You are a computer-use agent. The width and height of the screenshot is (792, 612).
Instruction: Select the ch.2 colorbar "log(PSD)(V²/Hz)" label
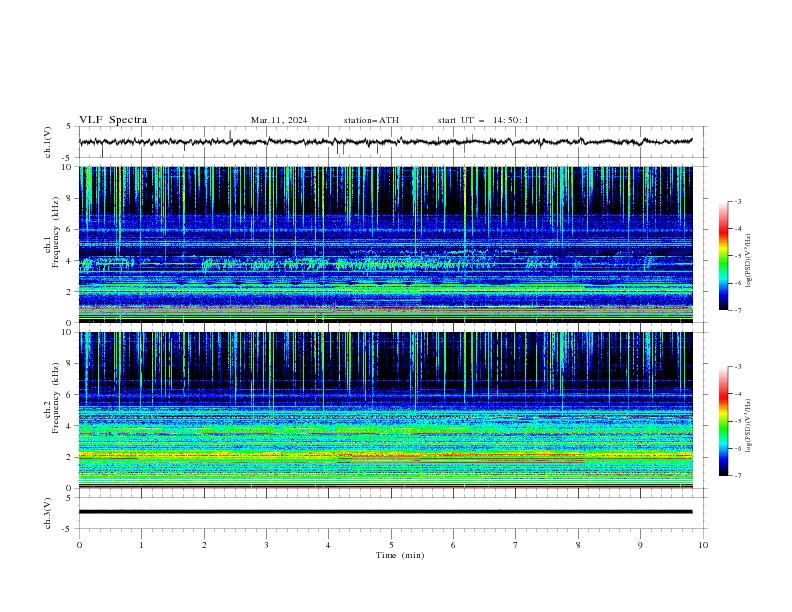point(748,426)
